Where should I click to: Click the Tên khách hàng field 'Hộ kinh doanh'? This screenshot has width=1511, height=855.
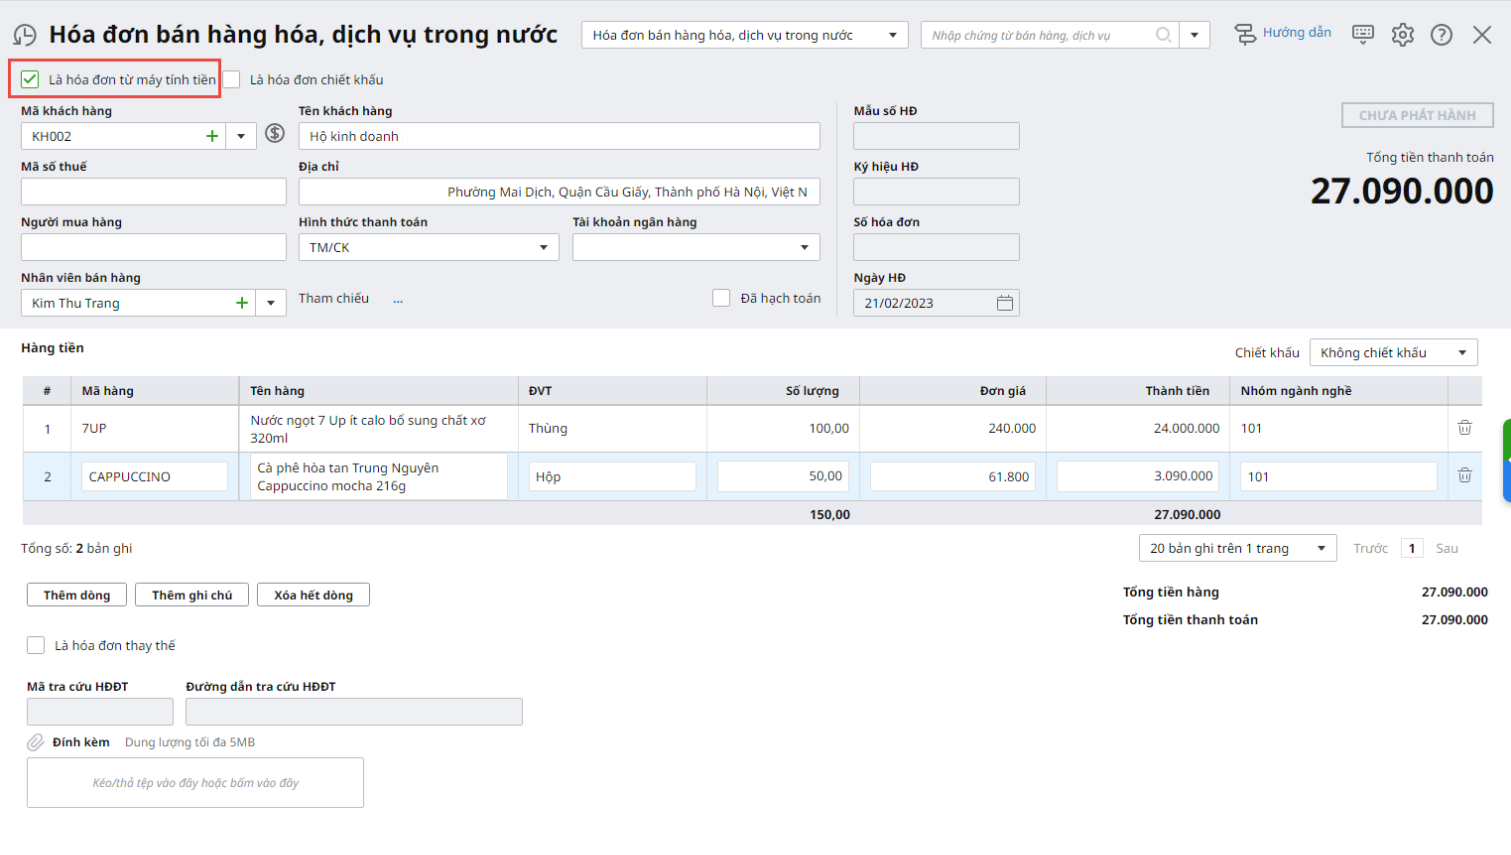559,136
